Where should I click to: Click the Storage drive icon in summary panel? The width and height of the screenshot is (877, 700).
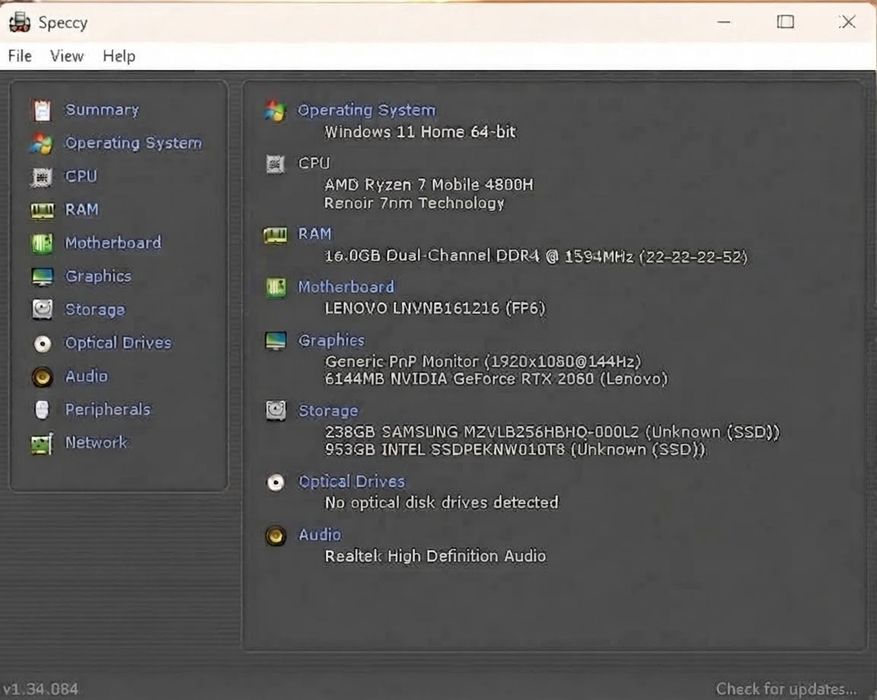point(276,411)
